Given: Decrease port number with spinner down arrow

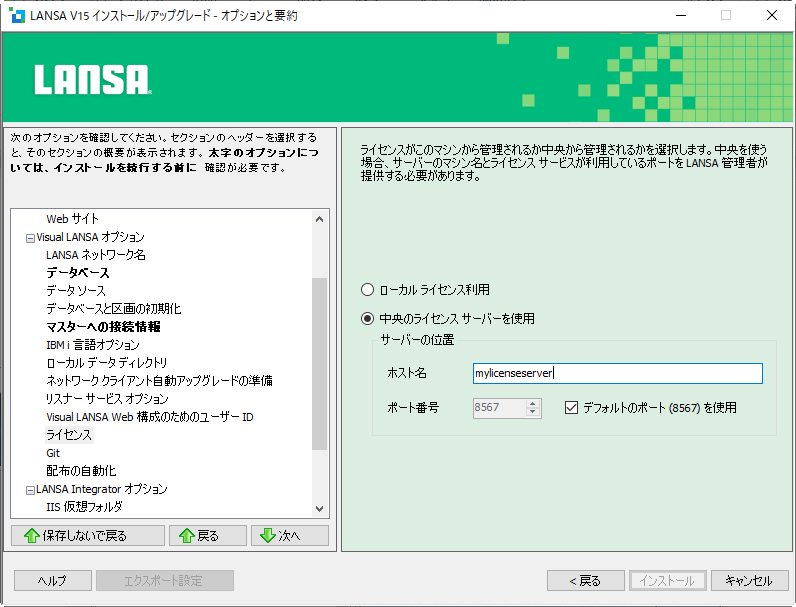Looking at the screenshot, I should [532, 412].
